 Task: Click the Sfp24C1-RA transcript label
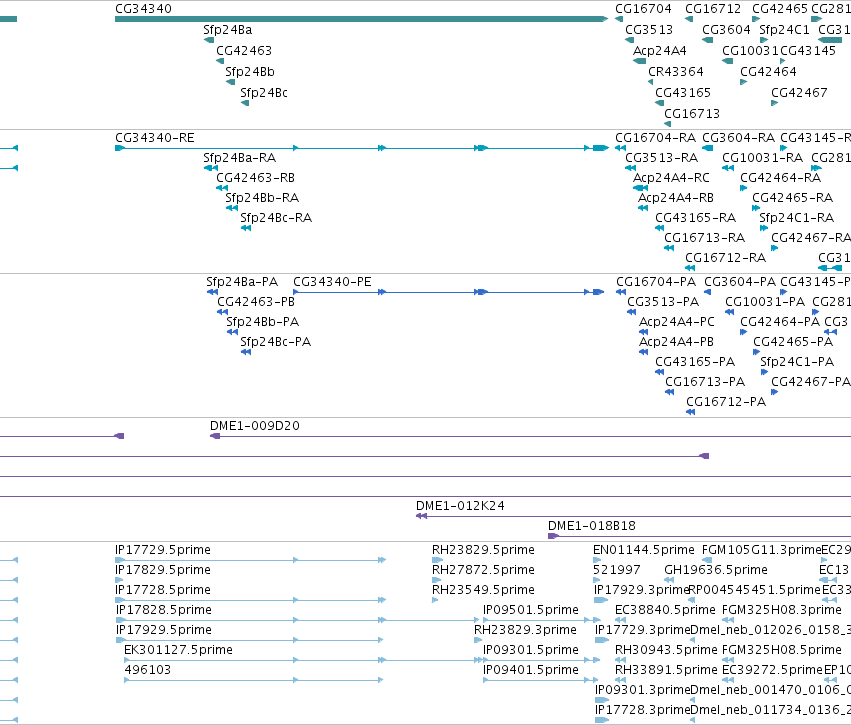click(796, 218)
